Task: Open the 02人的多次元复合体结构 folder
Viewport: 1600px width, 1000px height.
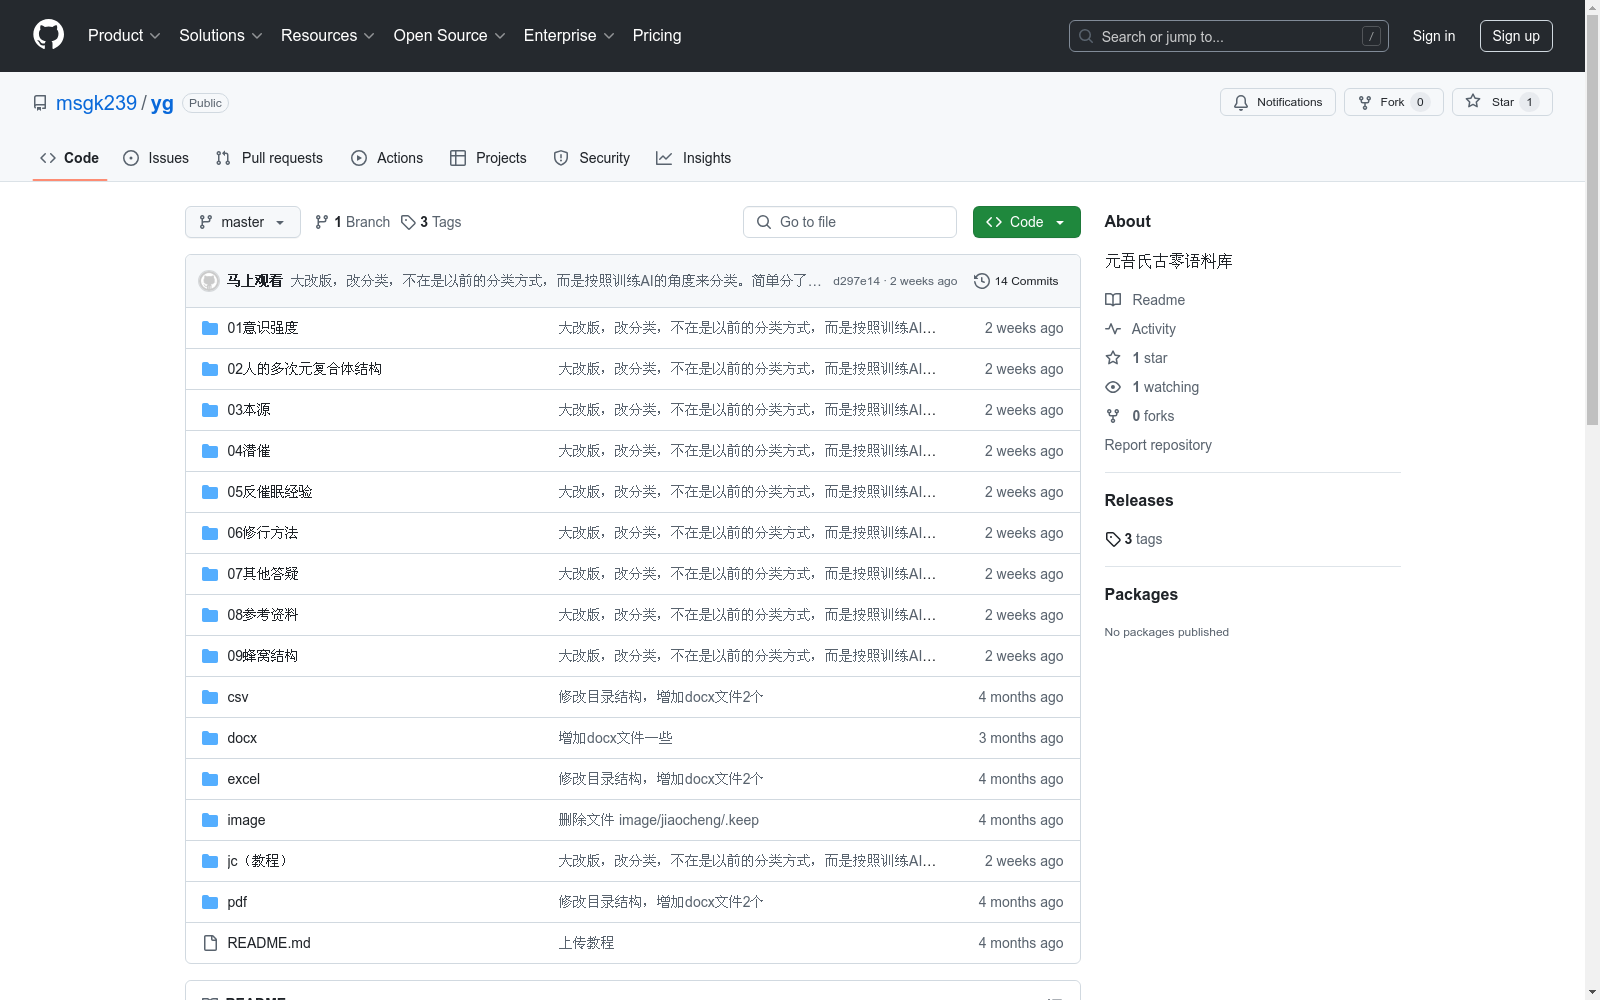Action: tap(304, 369)
